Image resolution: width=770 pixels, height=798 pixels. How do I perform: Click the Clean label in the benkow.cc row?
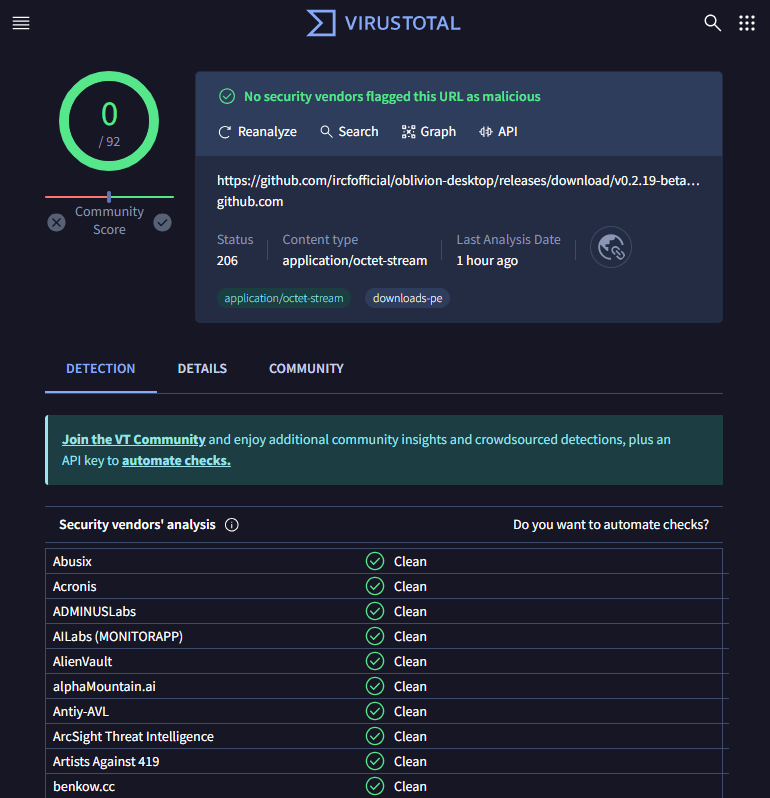(410, 786)
